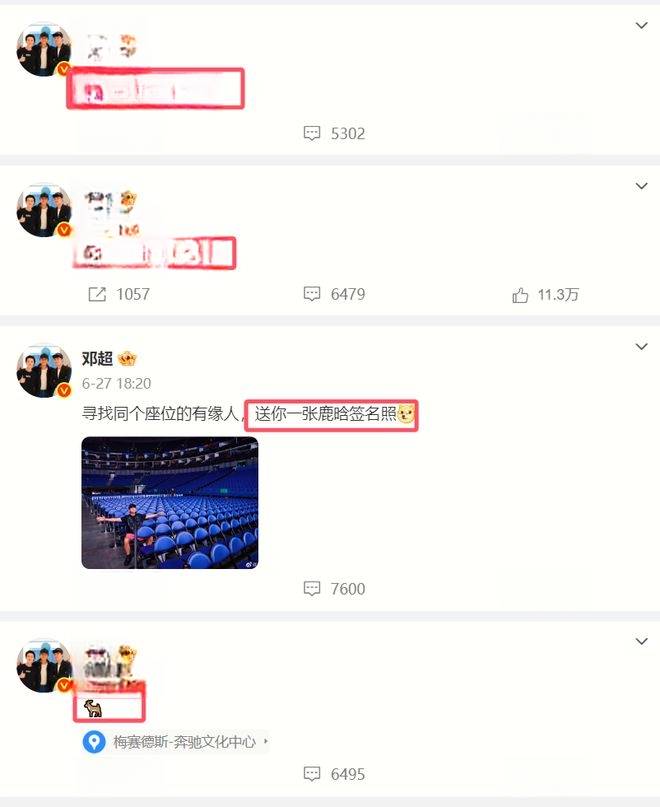Click the dog emoji in last post
The height and width of the screenshot is (807, 660).
coord(93,709)
